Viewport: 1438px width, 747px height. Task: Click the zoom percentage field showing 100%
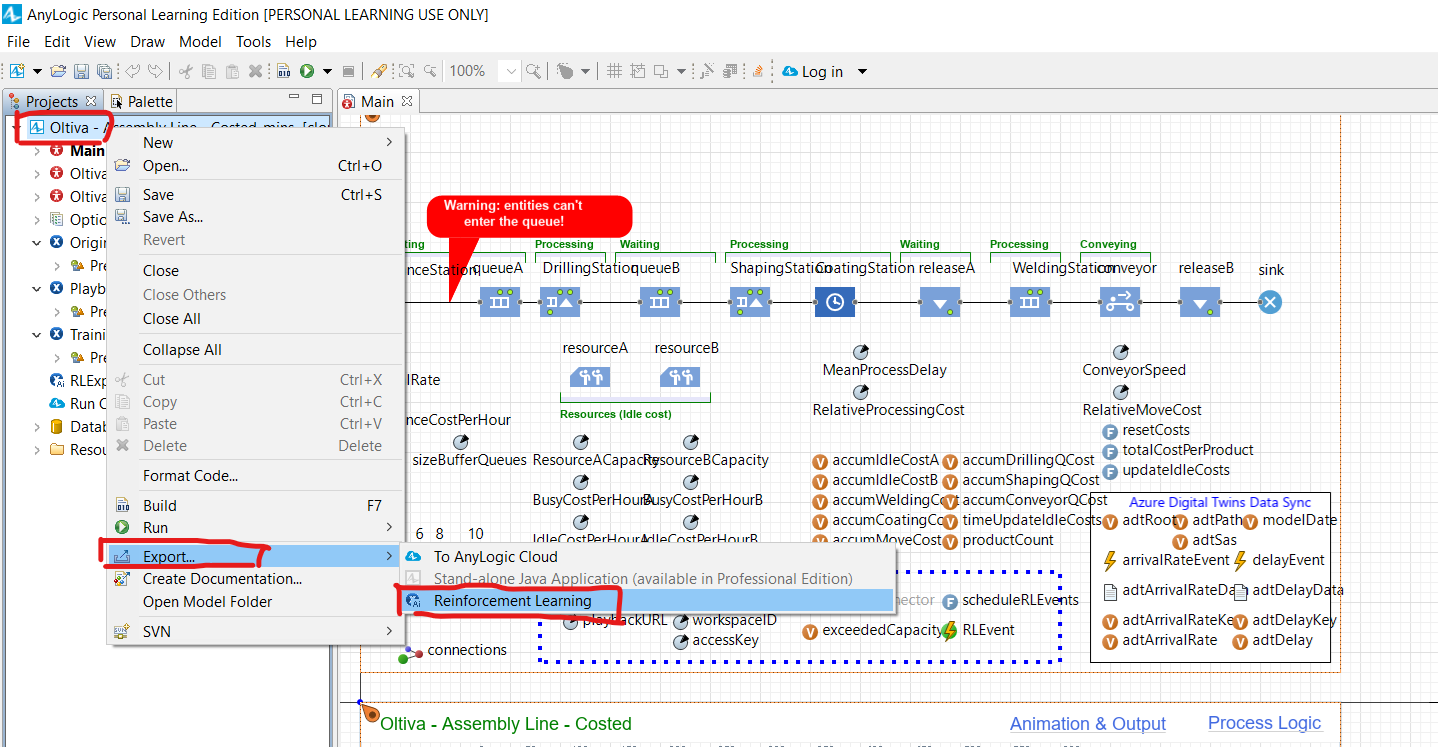point(471,71)
